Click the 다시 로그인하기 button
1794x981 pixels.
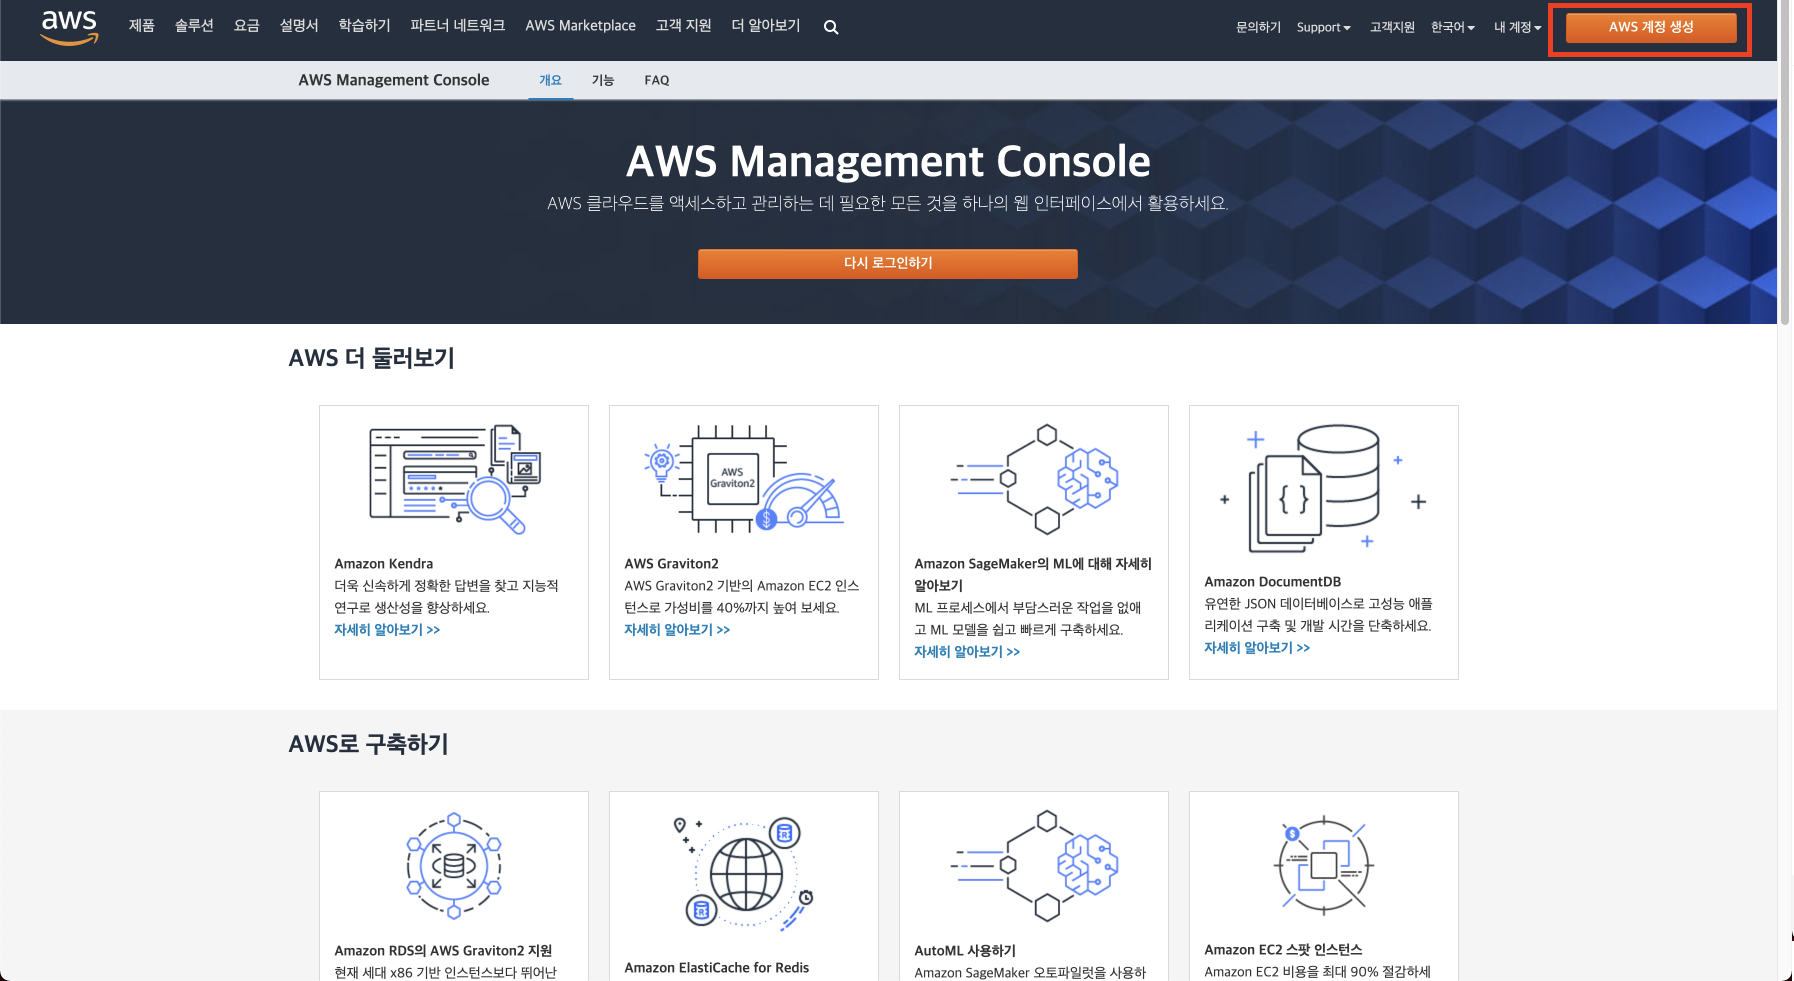888,264
